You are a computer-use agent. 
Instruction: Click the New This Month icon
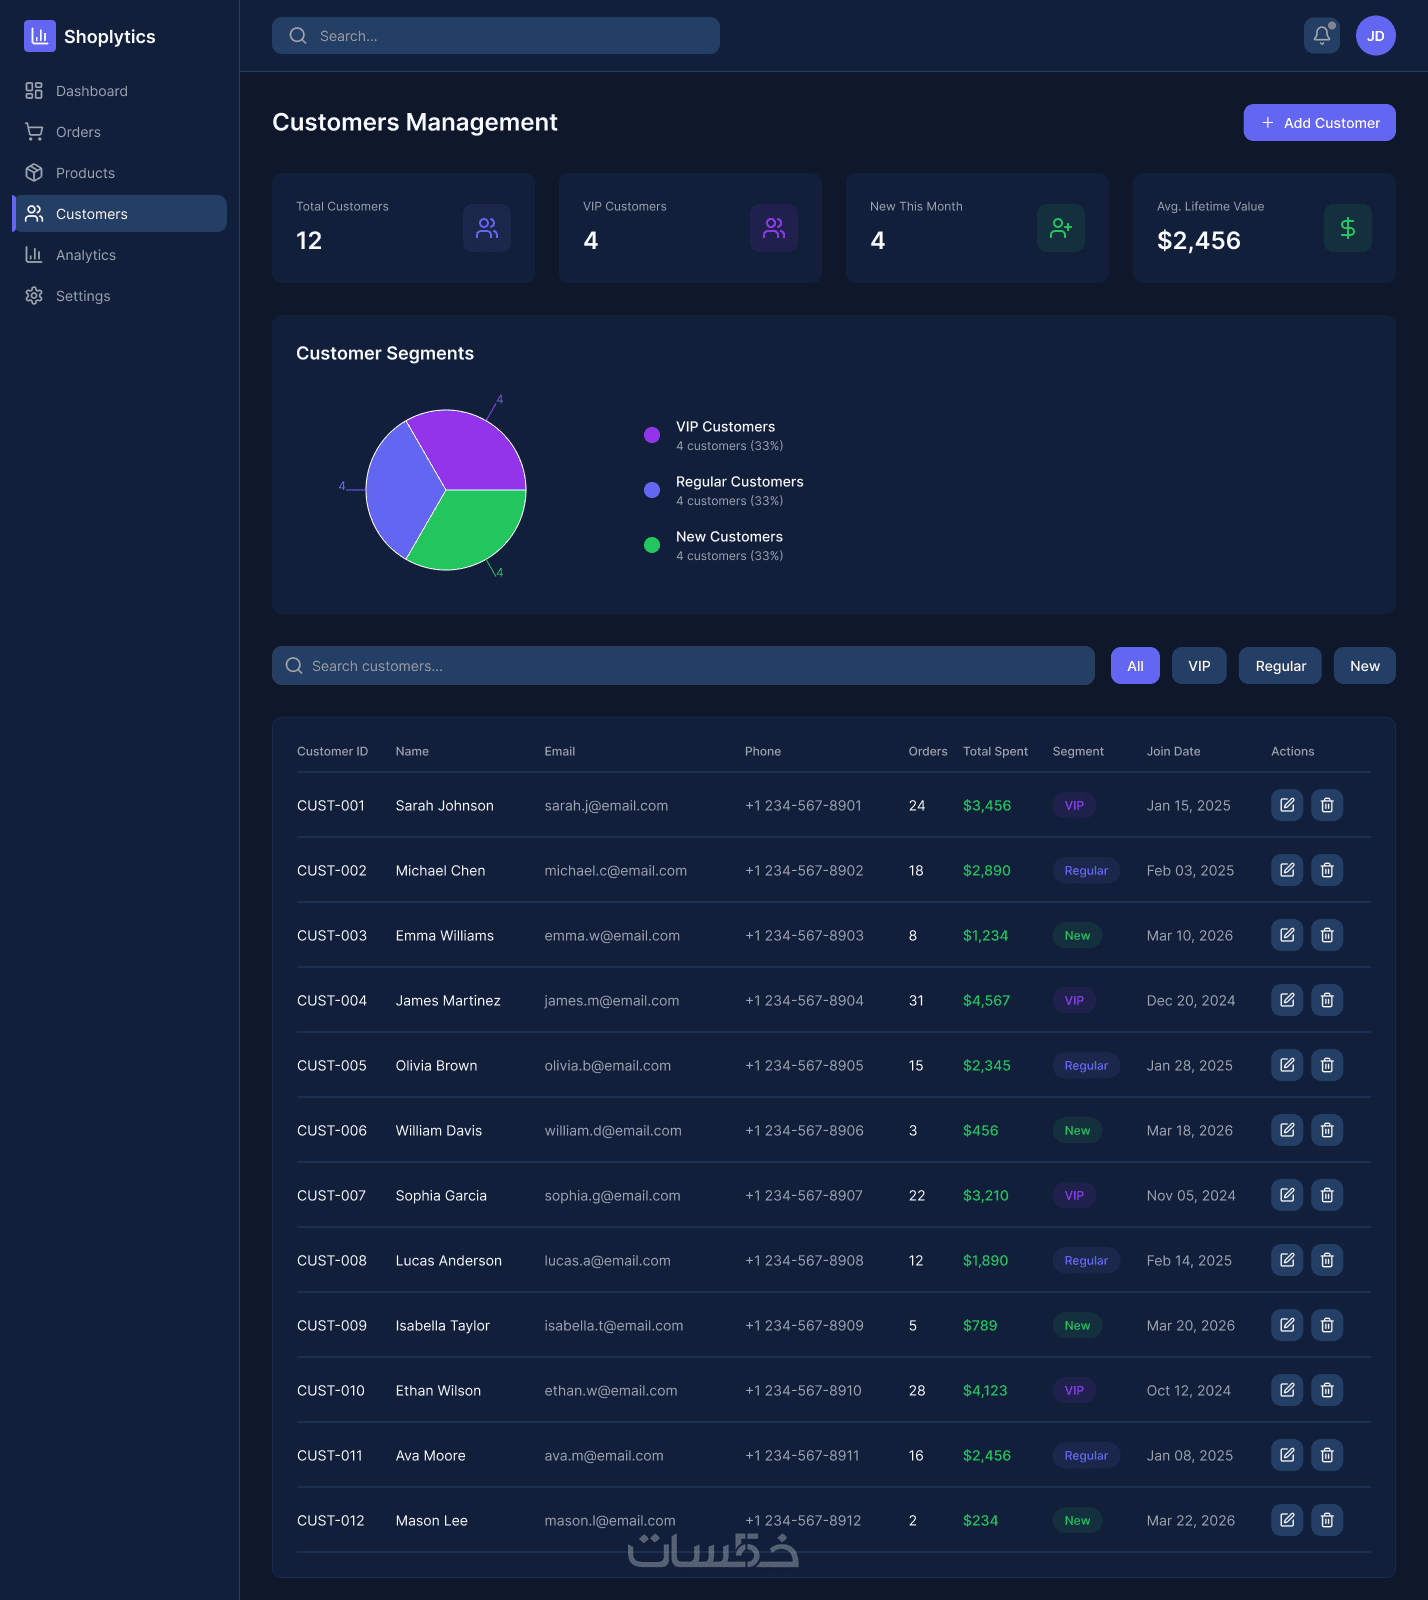point(1061,228)
